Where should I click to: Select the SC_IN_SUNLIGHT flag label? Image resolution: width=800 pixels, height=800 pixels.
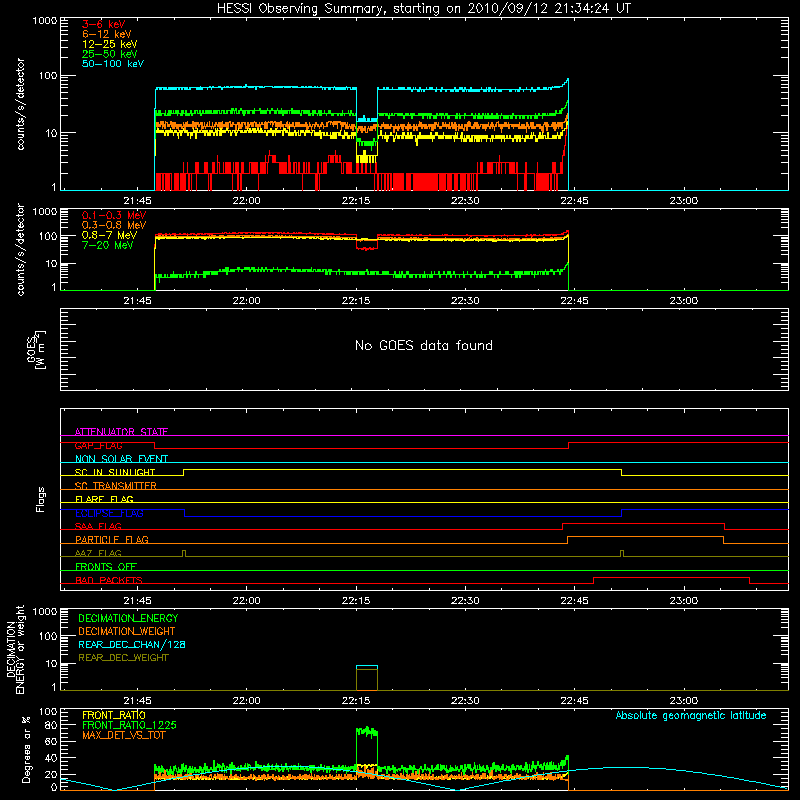coord(115,472)
